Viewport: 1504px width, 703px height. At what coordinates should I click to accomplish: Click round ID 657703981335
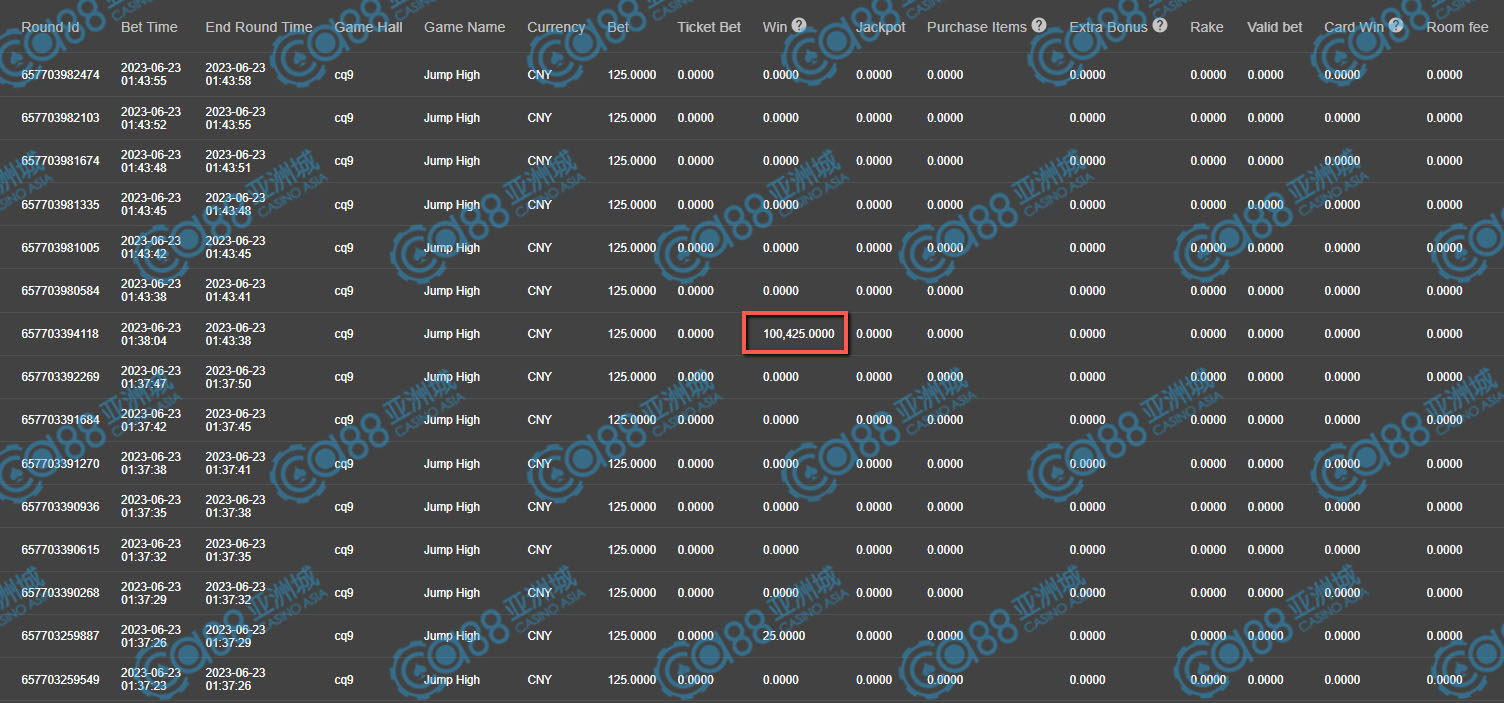60,205
